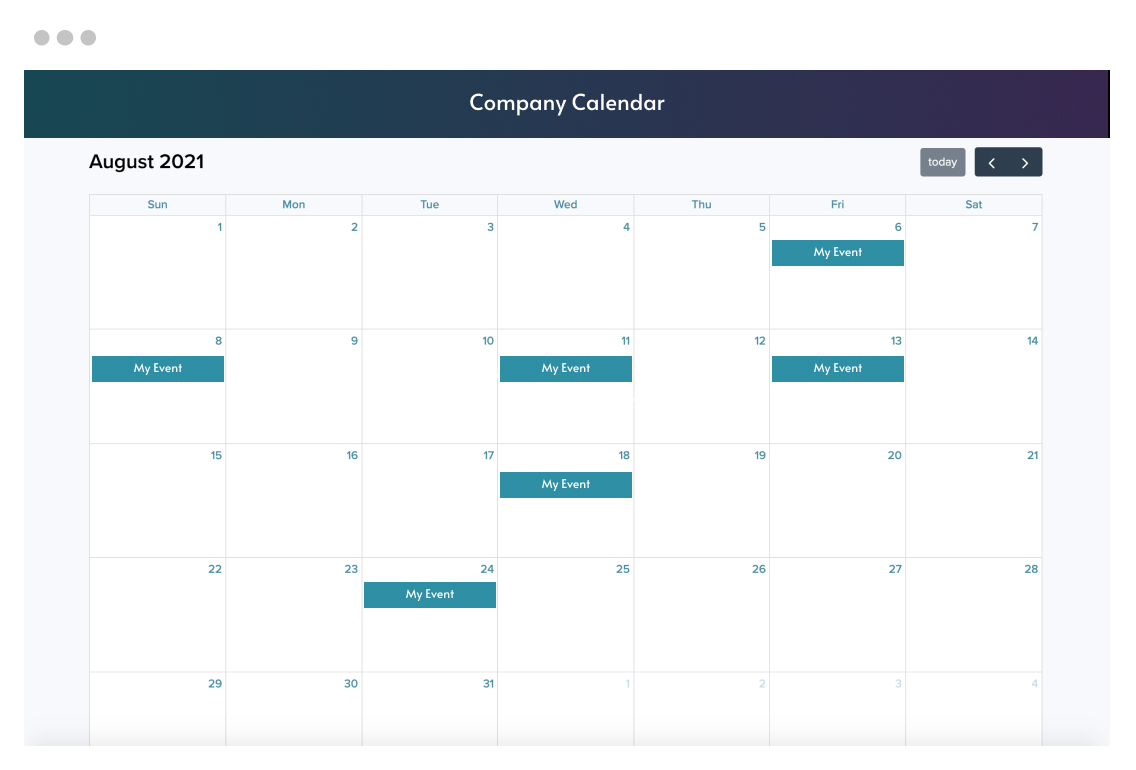This screenshot has width=1136, height=770.
Task: Select day number 1 of August
Action: [220, 227]
